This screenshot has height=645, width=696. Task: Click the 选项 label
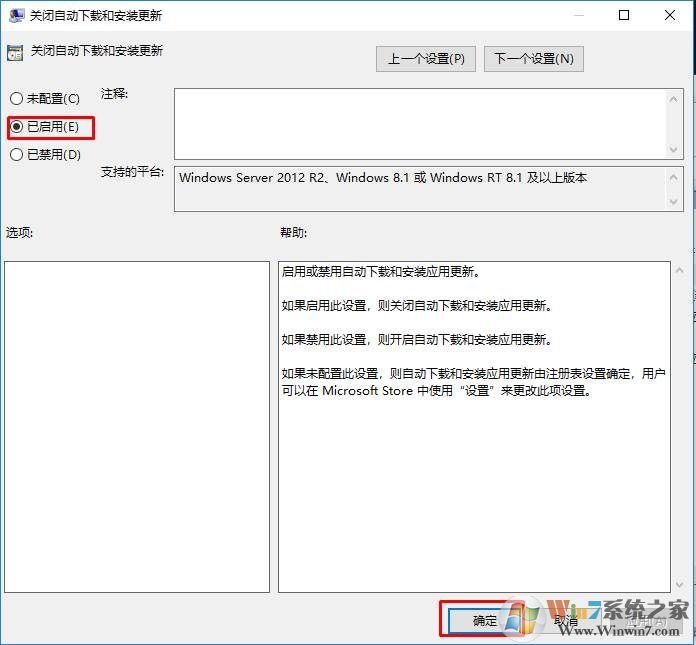click(20, 232)
